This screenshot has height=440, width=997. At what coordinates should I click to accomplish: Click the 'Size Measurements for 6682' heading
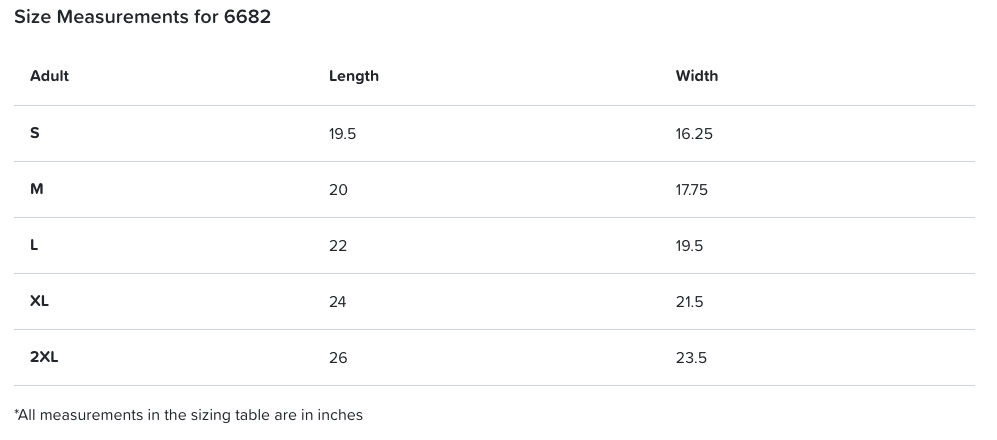click(x=143, y=17)
